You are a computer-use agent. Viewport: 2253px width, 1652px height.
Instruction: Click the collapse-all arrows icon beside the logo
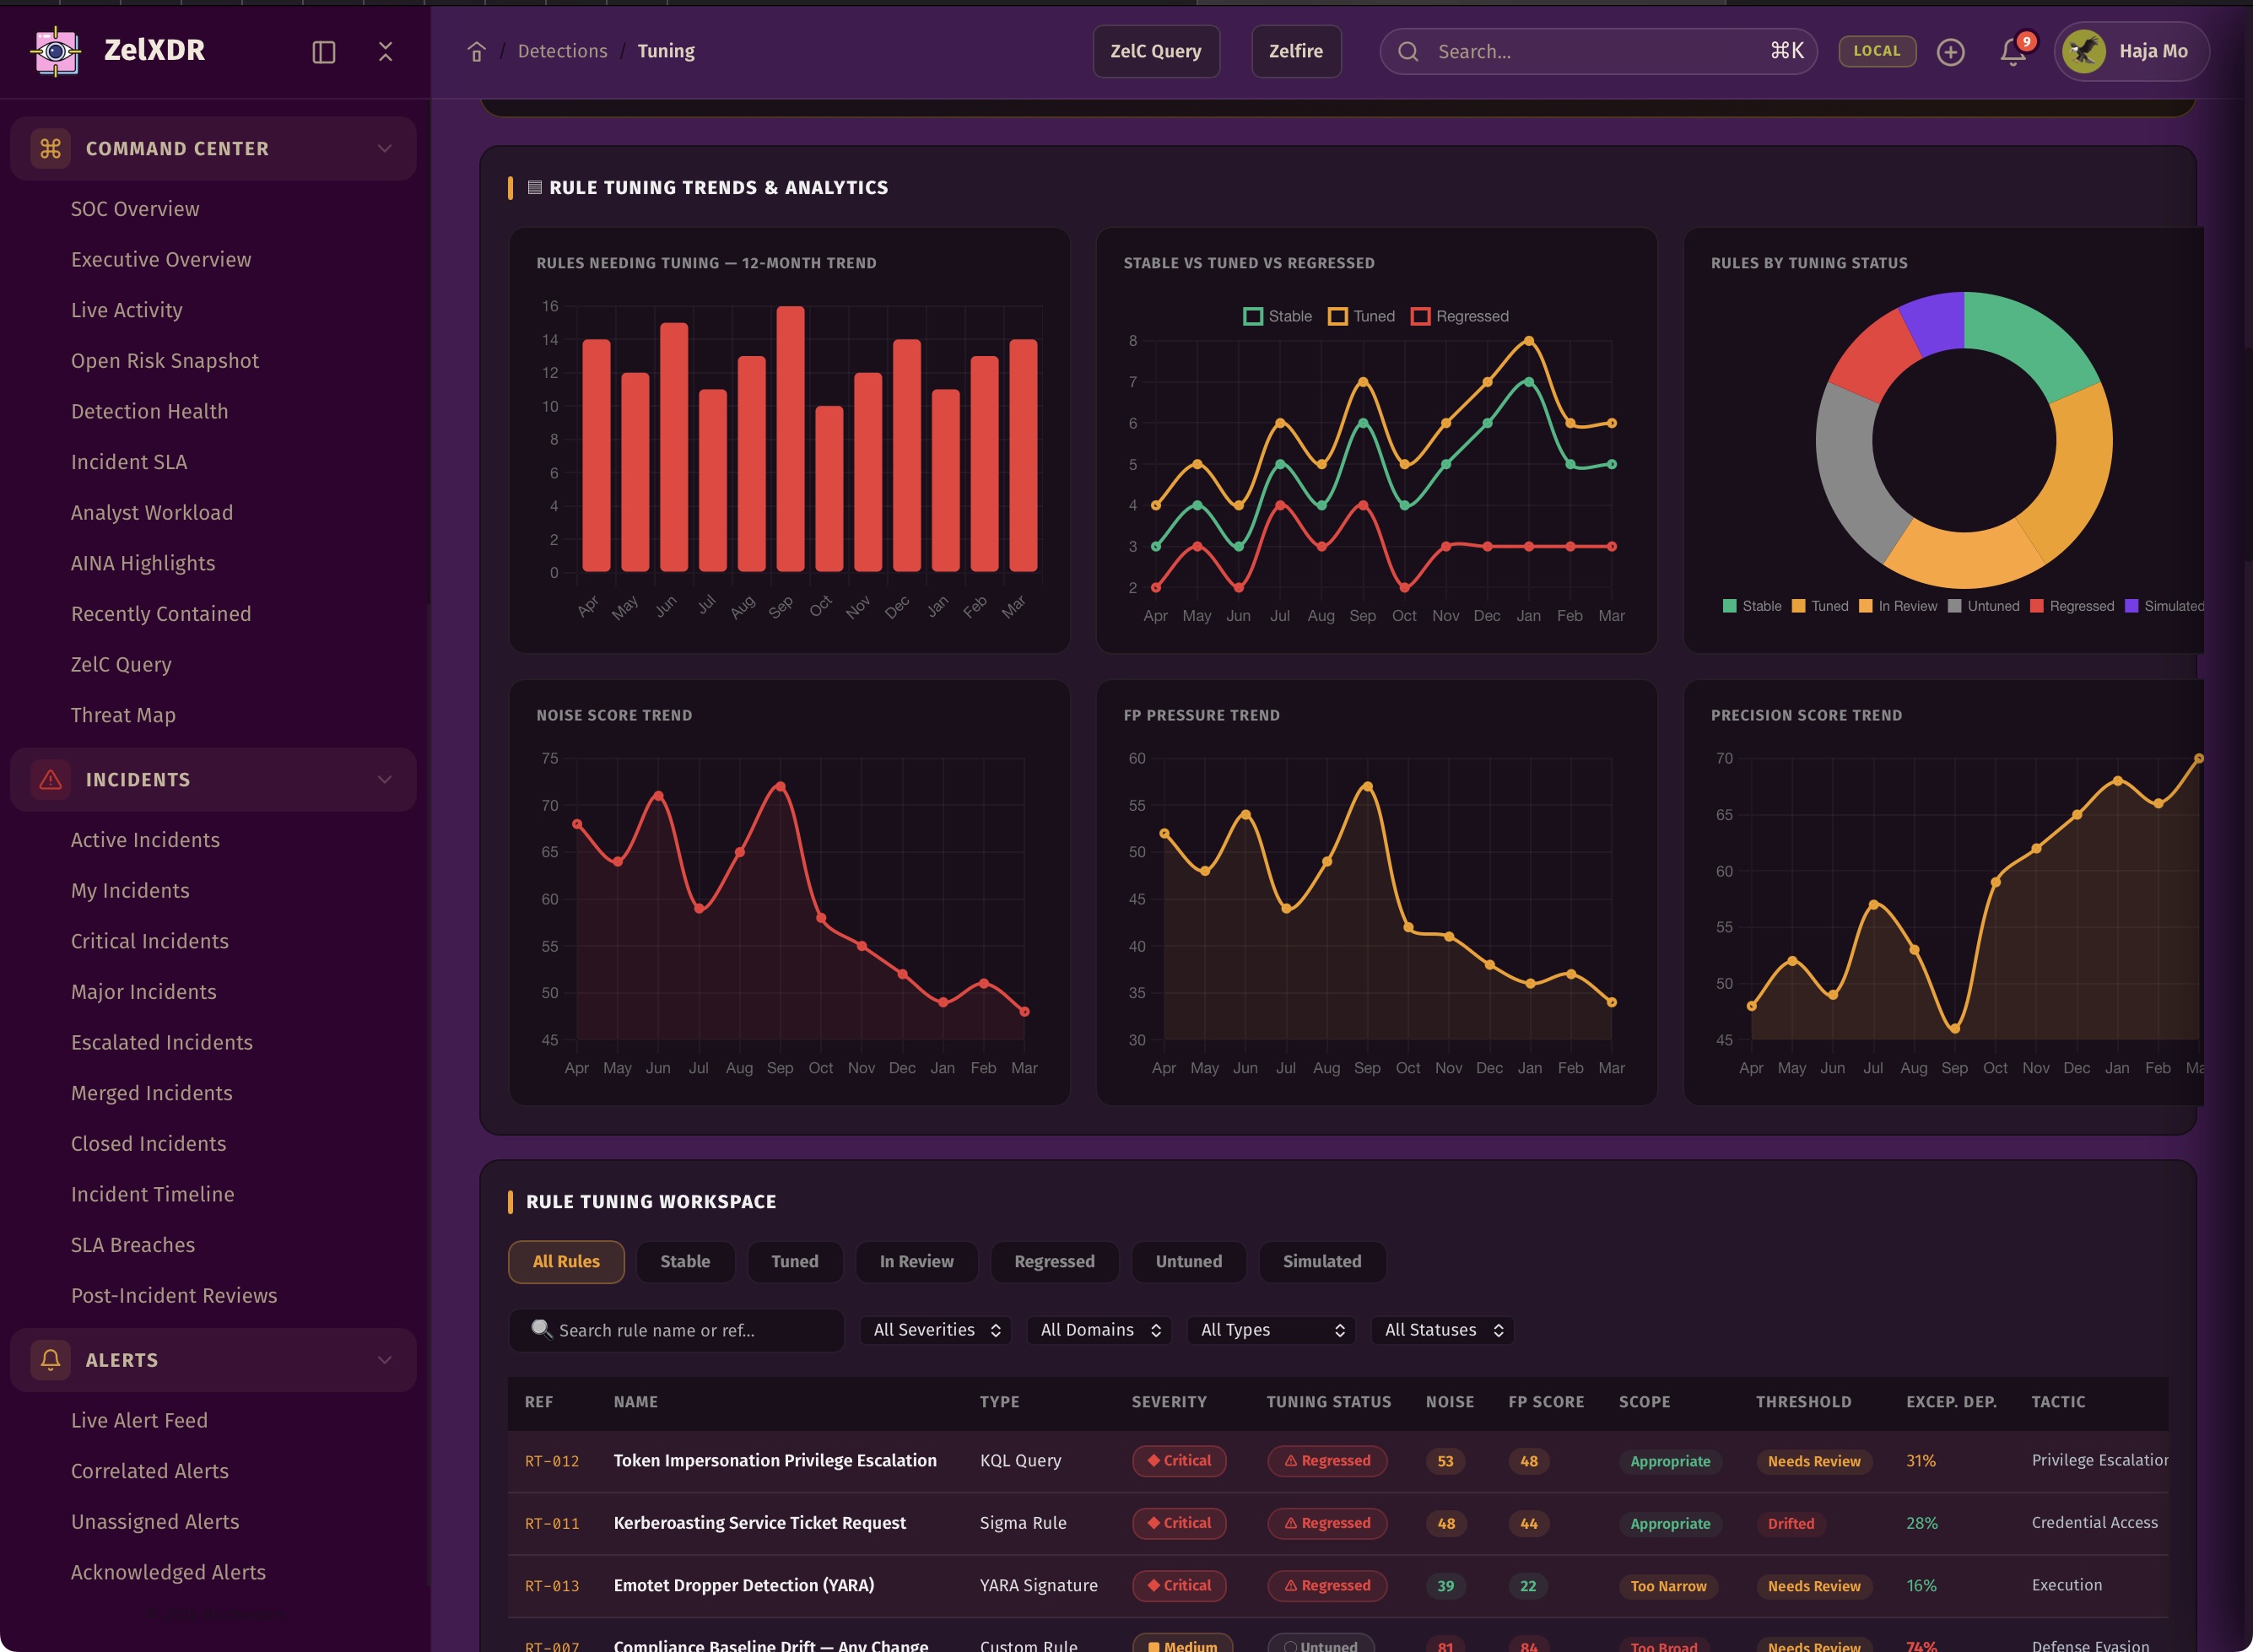click(385, 52)
